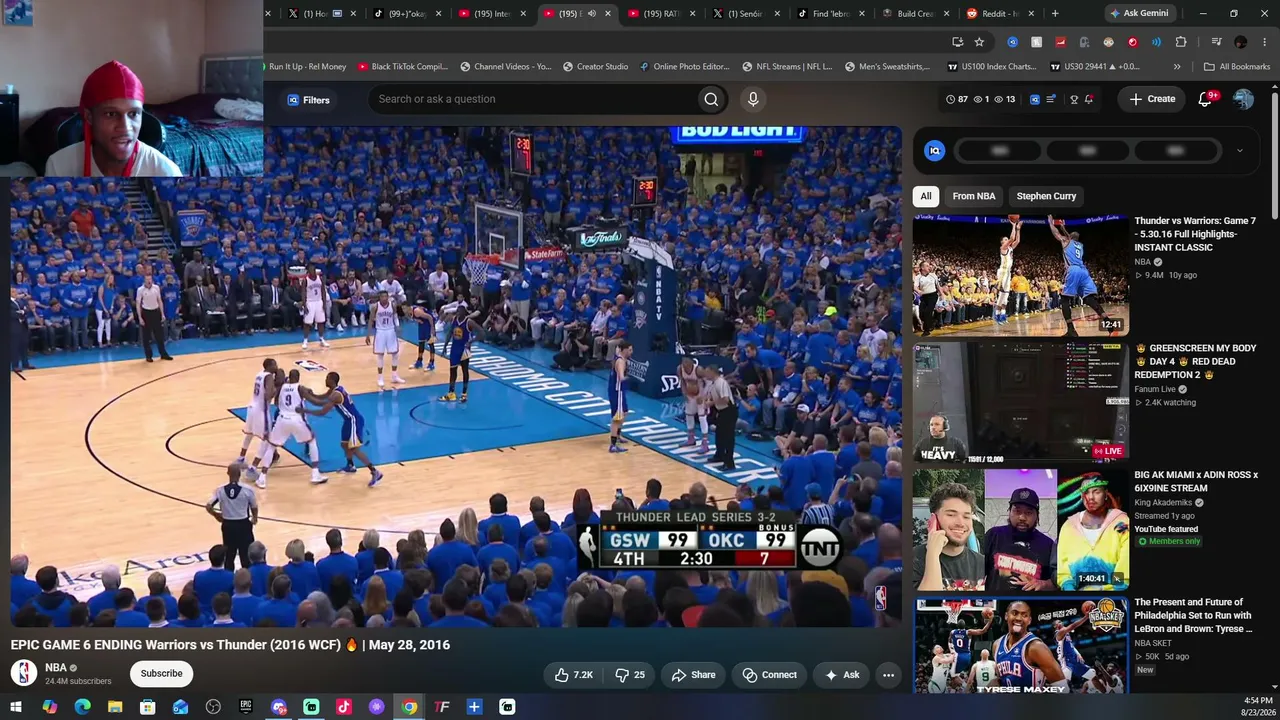Switch to the Find 'lebron' TikTok tab
This screenshot has height=720, width=1280.
(x=831, y=13)
